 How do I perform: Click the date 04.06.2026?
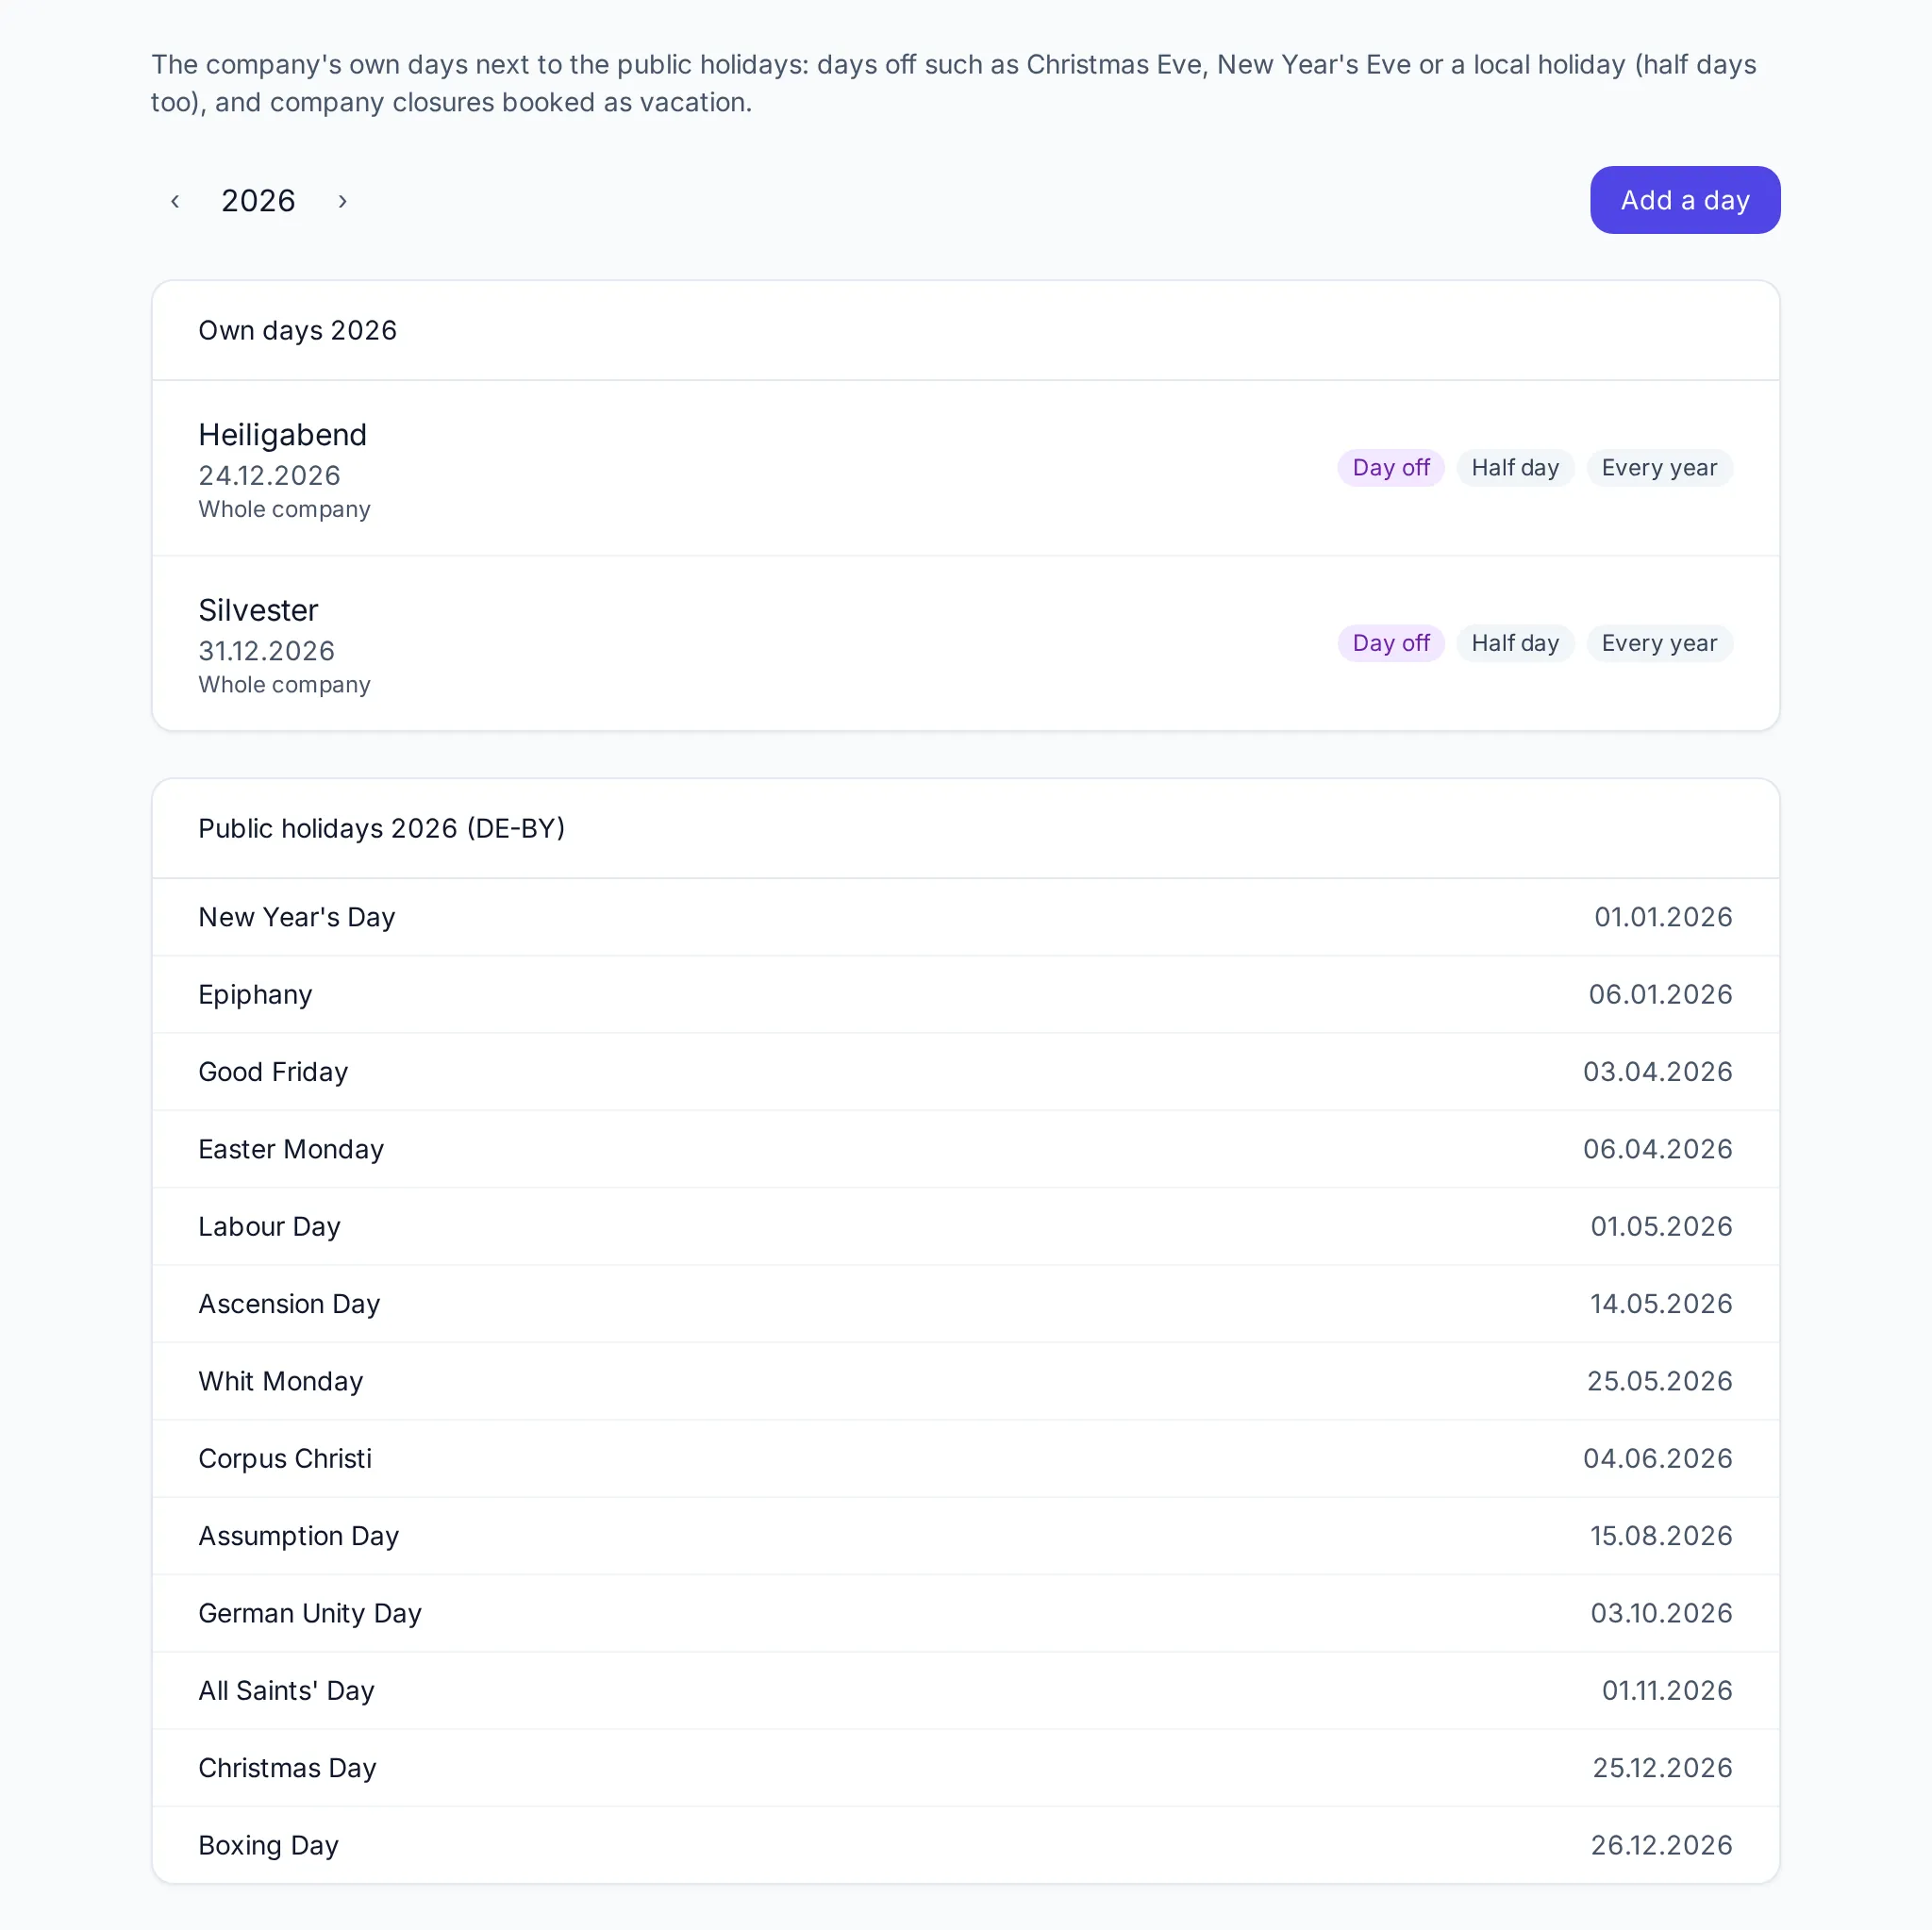pos(1657,1458)
